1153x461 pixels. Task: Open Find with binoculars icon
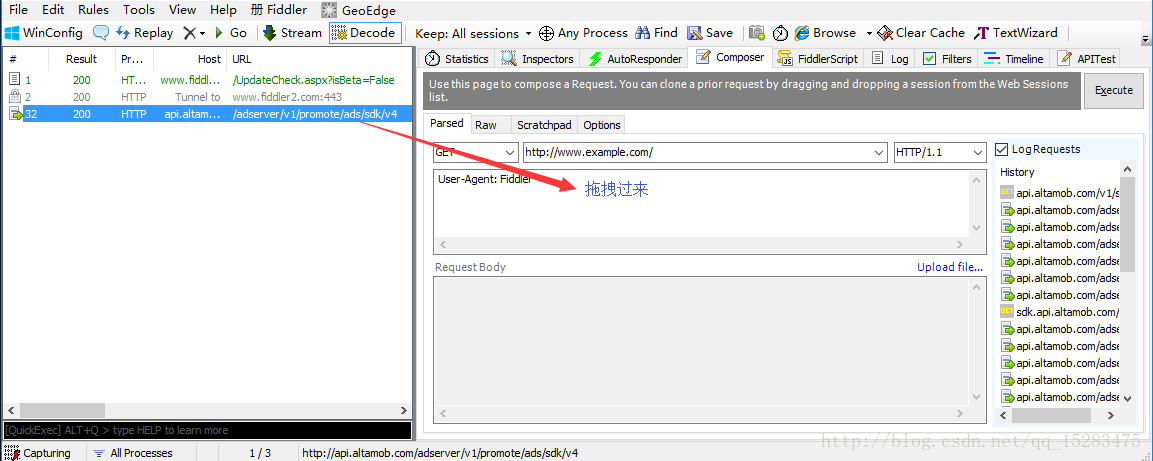coord(656,33)
